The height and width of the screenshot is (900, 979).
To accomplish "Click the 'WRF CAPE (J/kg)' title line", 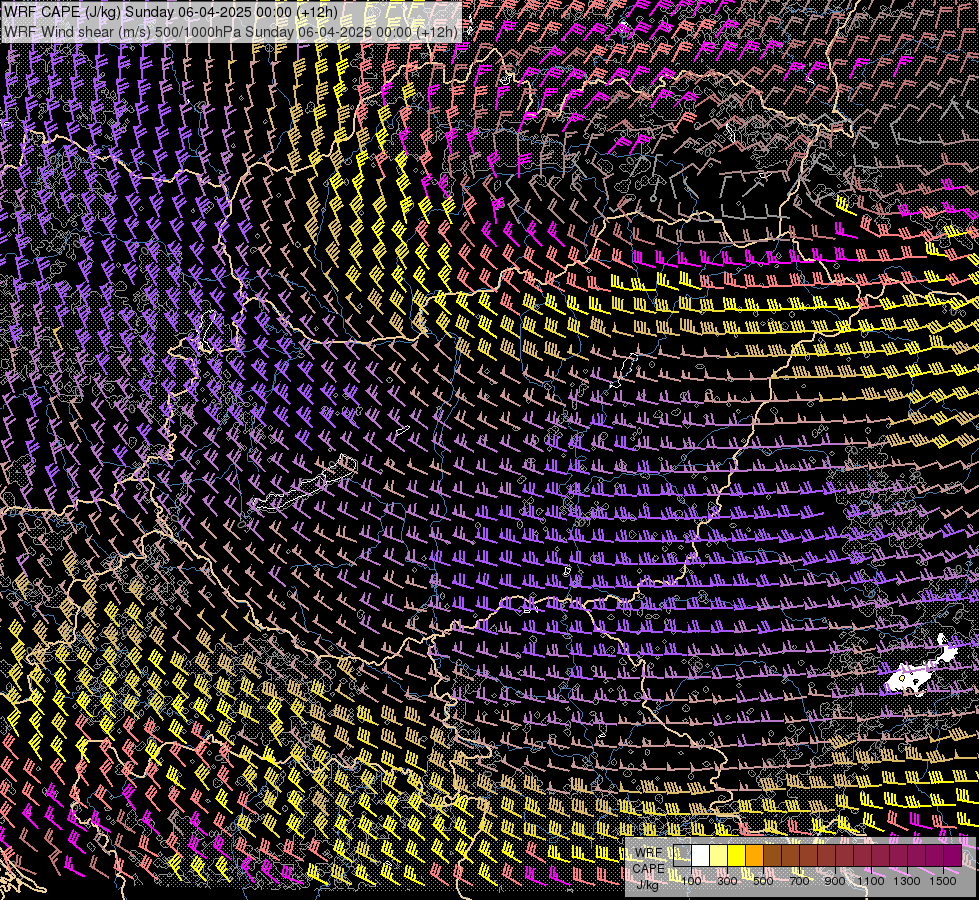I will point(170,12).
